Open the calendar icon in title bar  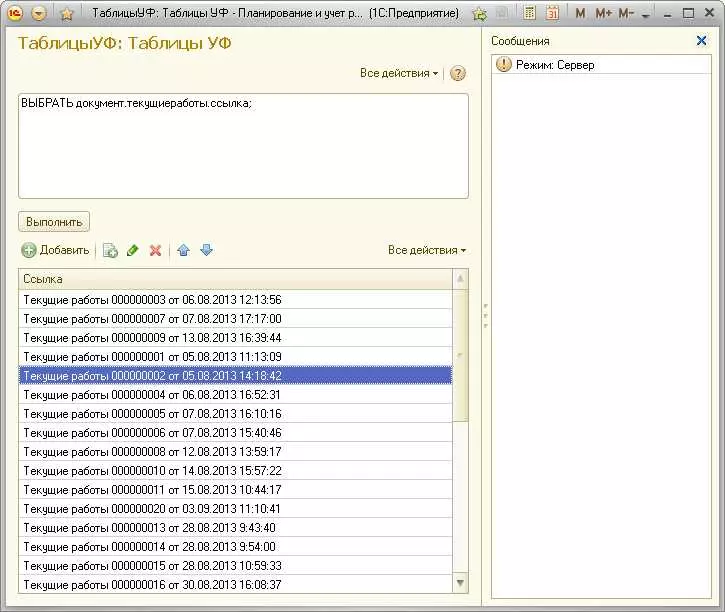click(552, 13)
